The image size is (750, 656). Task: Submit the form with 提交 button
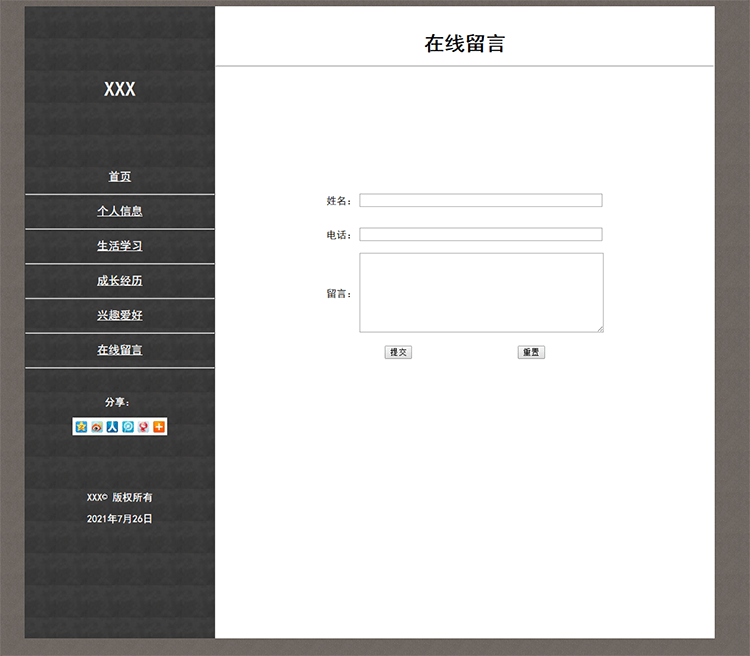click(x=398, y=352)
